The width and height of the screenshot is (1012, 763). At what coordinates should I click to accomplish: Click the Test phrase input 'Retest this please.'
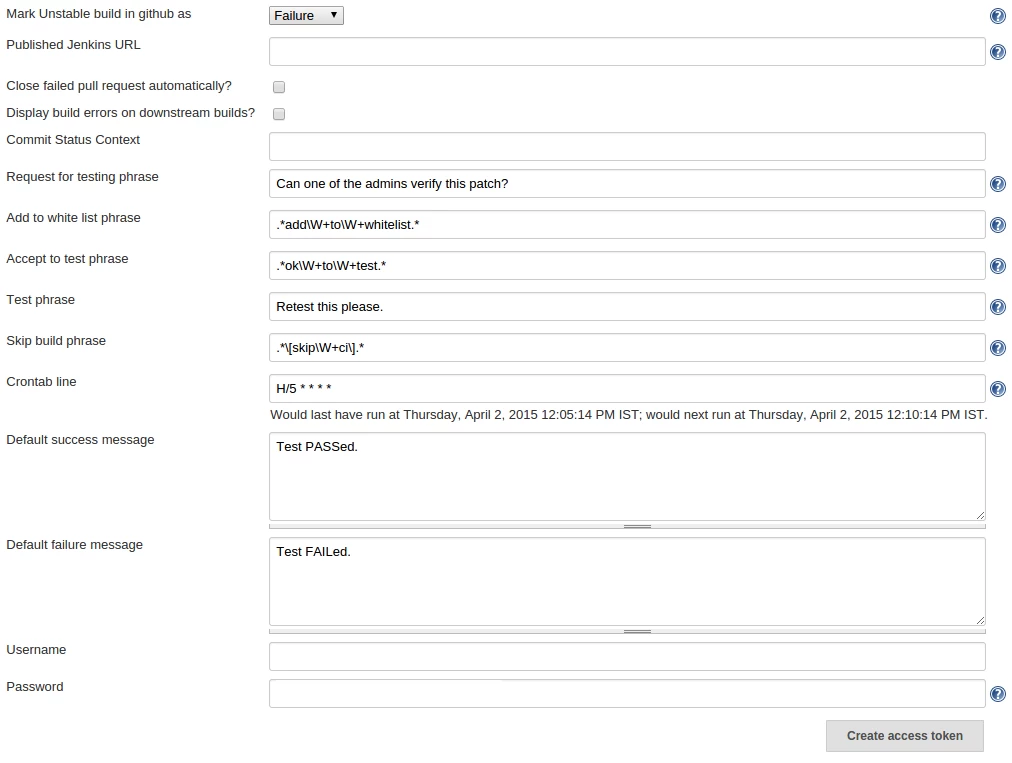627,307
